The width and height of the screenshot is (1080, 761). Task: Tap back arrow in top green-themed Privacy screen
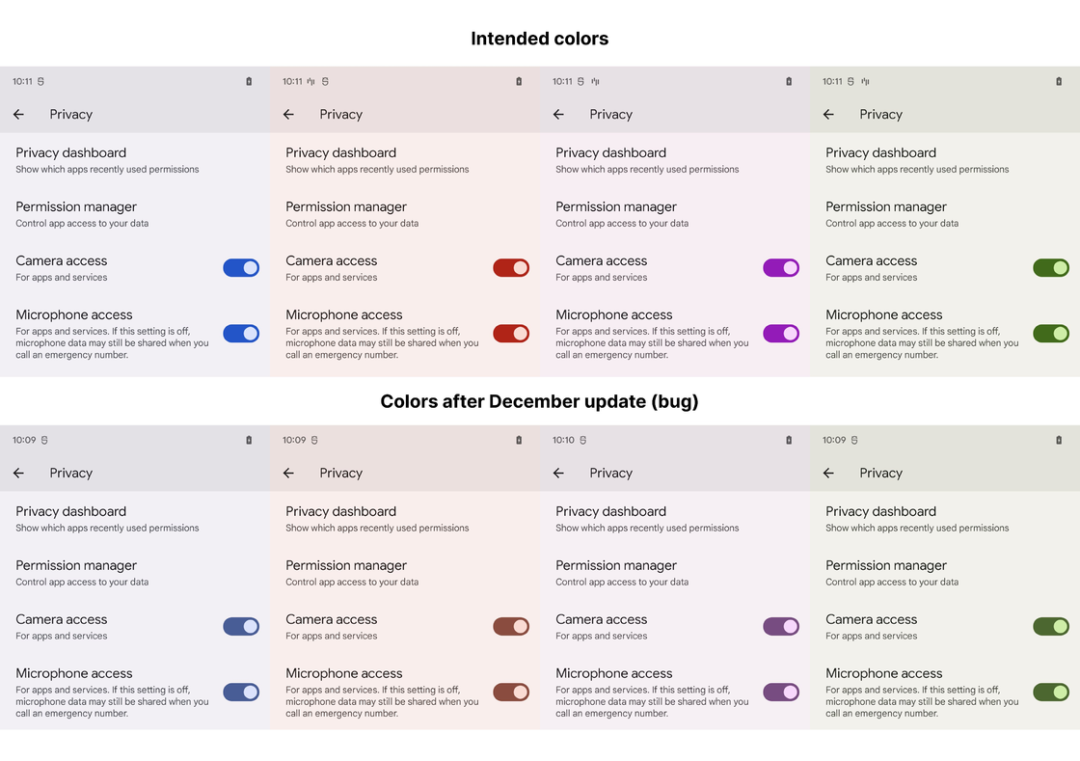[x=829, y=115]
